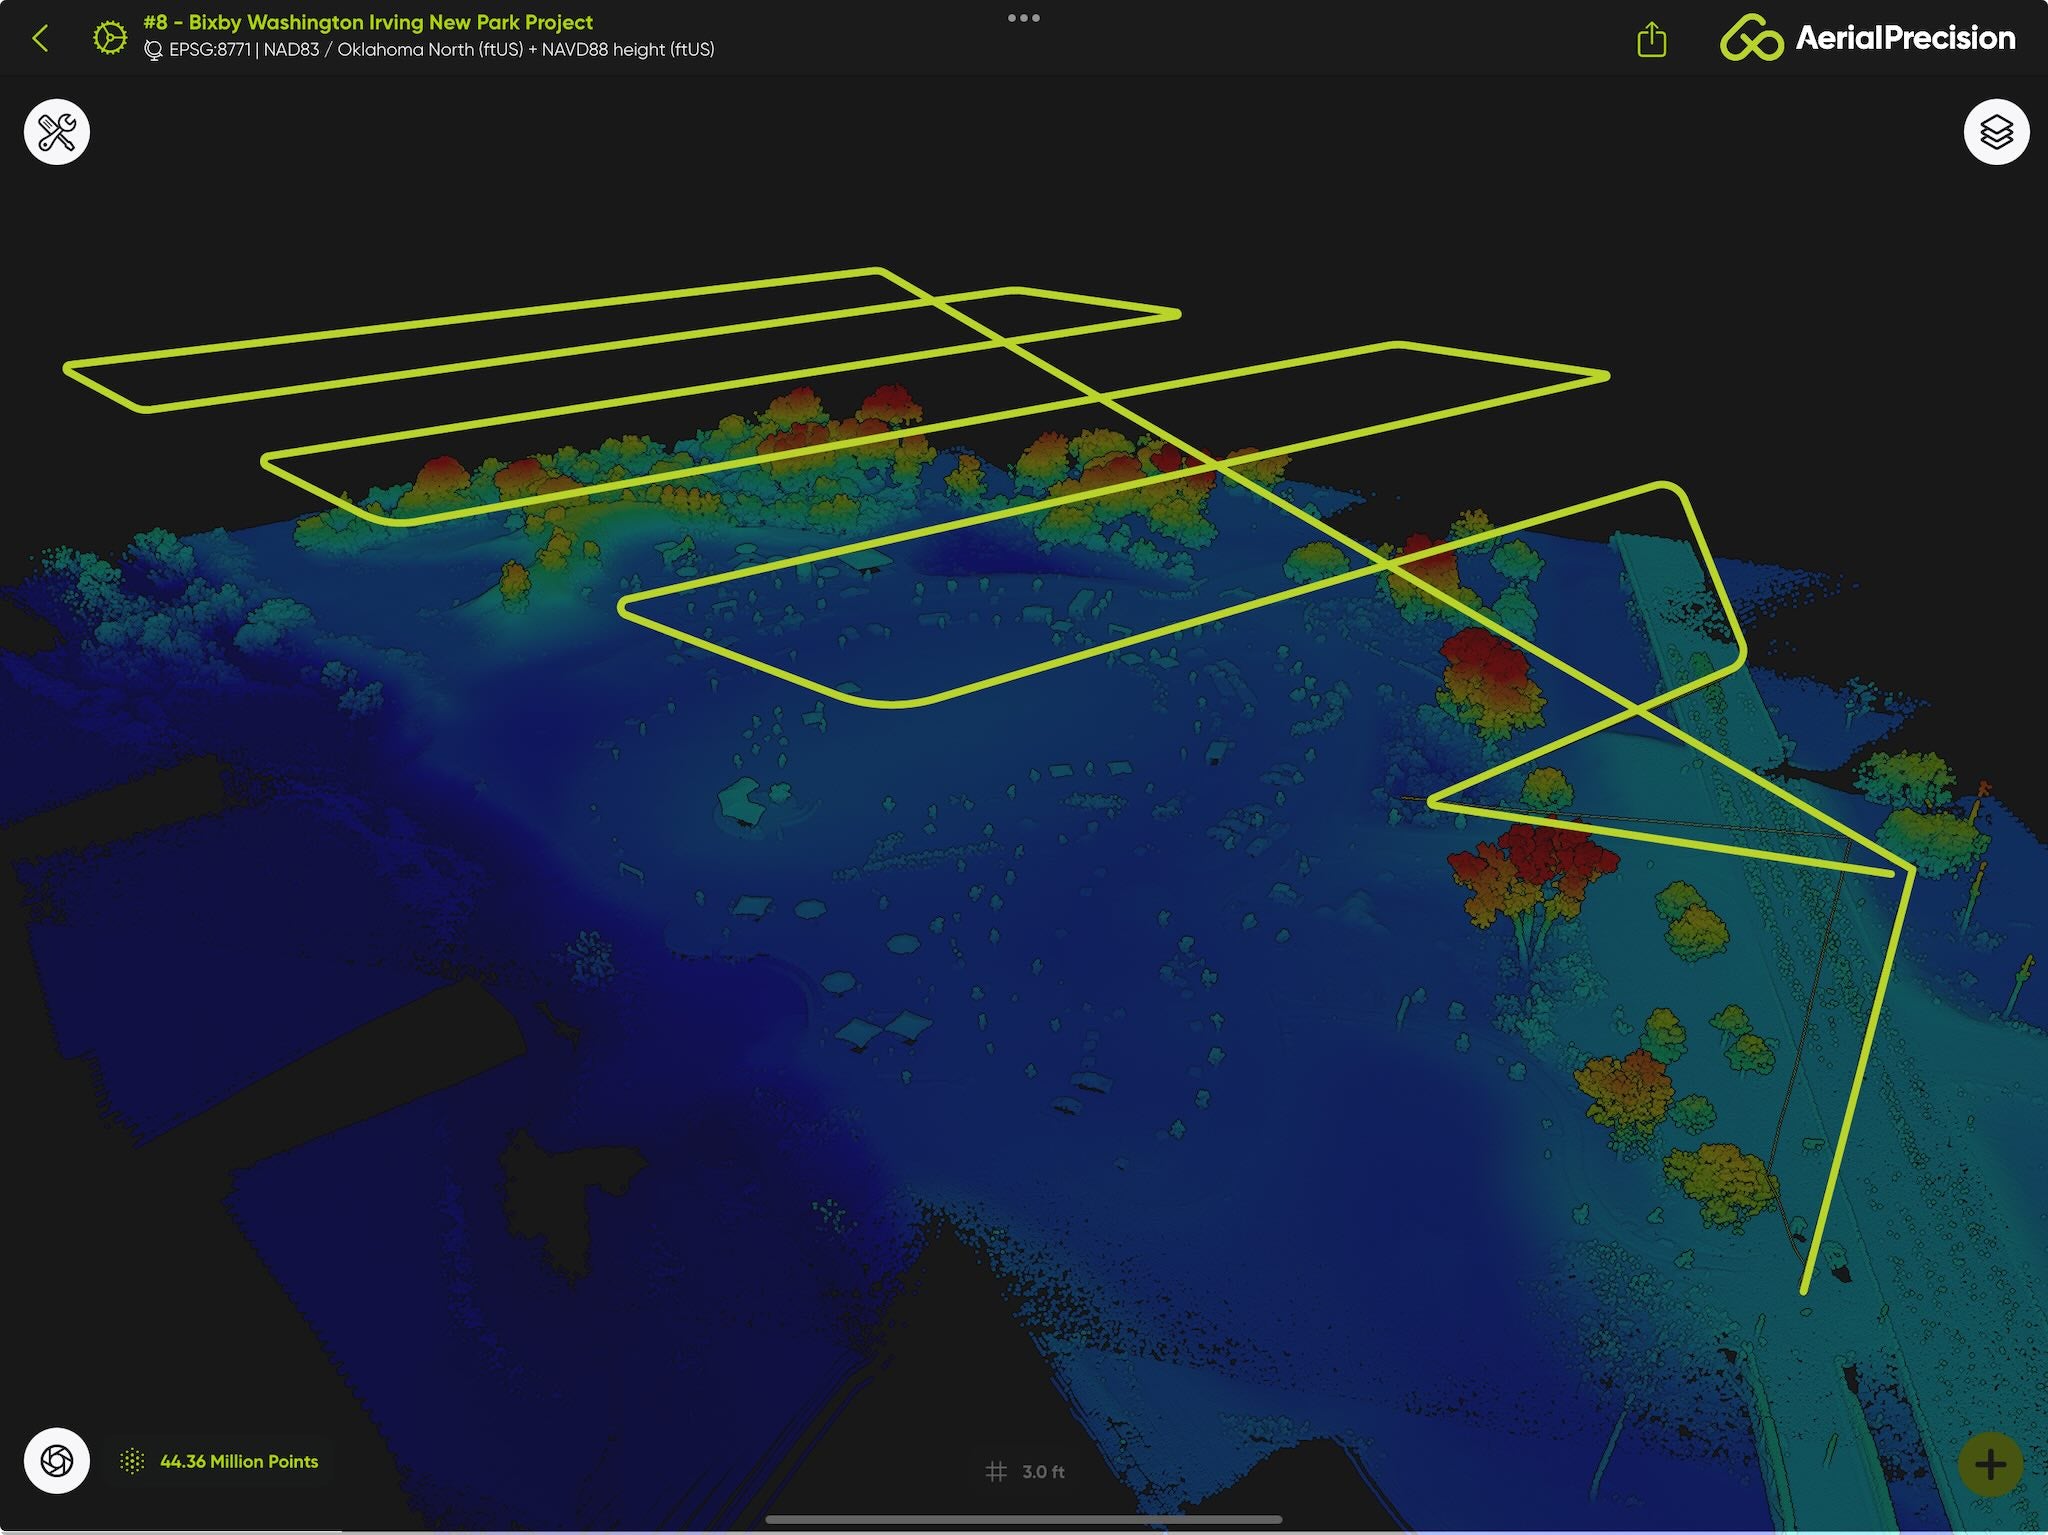Go back with the left chevron
This screenshot has height=1535, width=2048.
click(x=41, y=39)
